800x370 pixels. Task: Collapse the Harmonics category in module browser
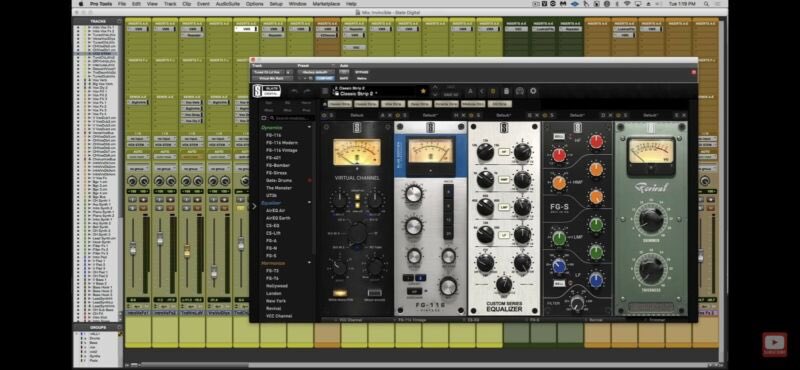pos(309,263)
